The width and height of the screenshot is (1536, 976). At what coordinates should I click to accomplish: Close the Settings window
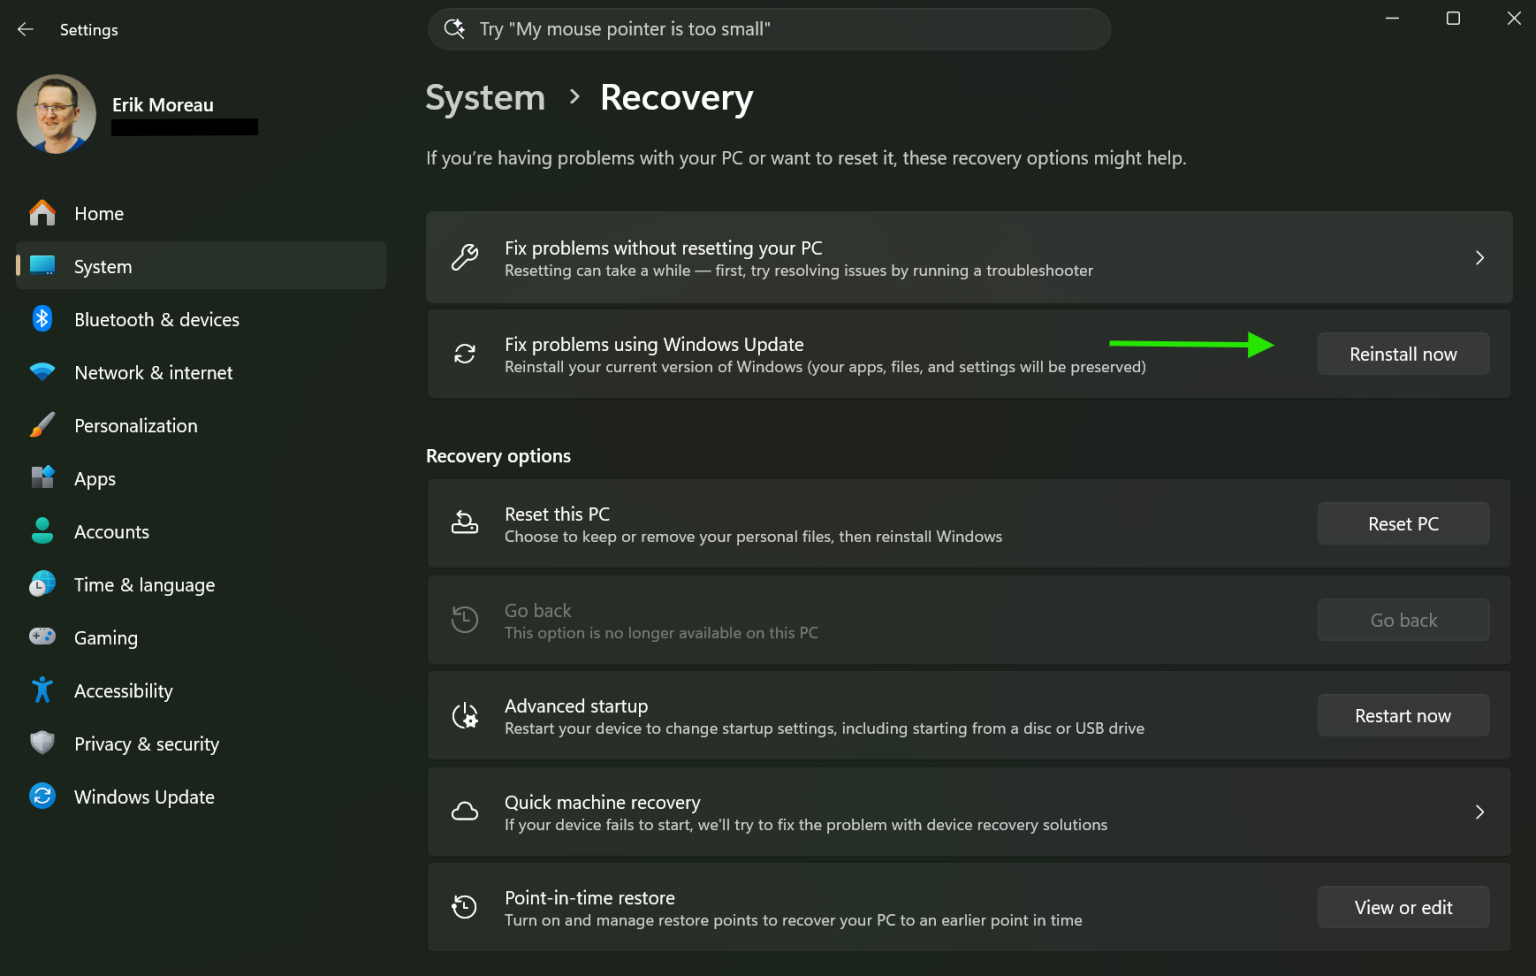[1514, 19]
